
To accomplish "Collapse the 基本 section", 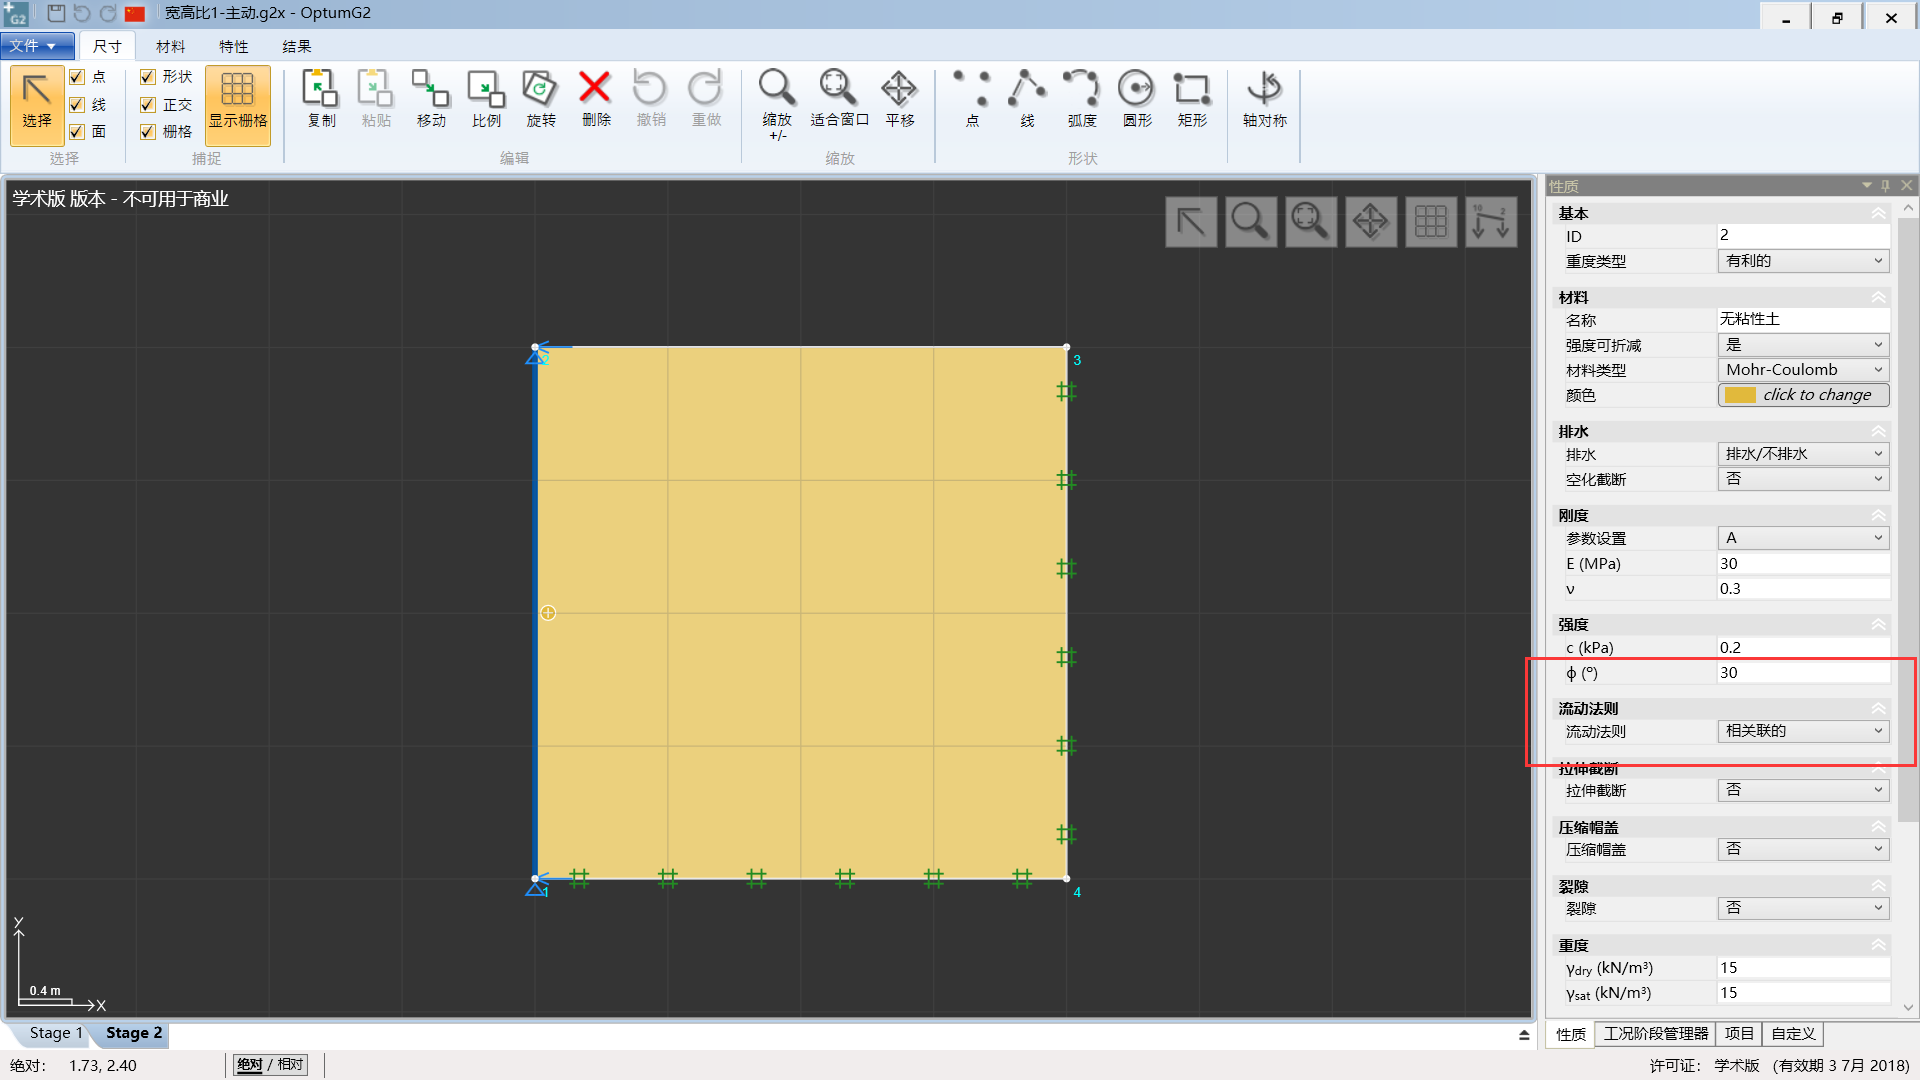I will 1879,213.
